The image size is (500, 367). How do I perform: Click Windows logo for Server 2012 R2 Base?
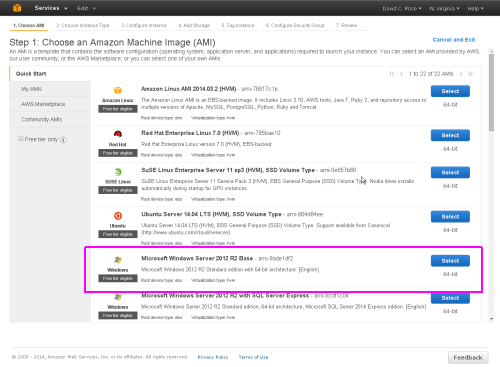[x=118, y=260]
